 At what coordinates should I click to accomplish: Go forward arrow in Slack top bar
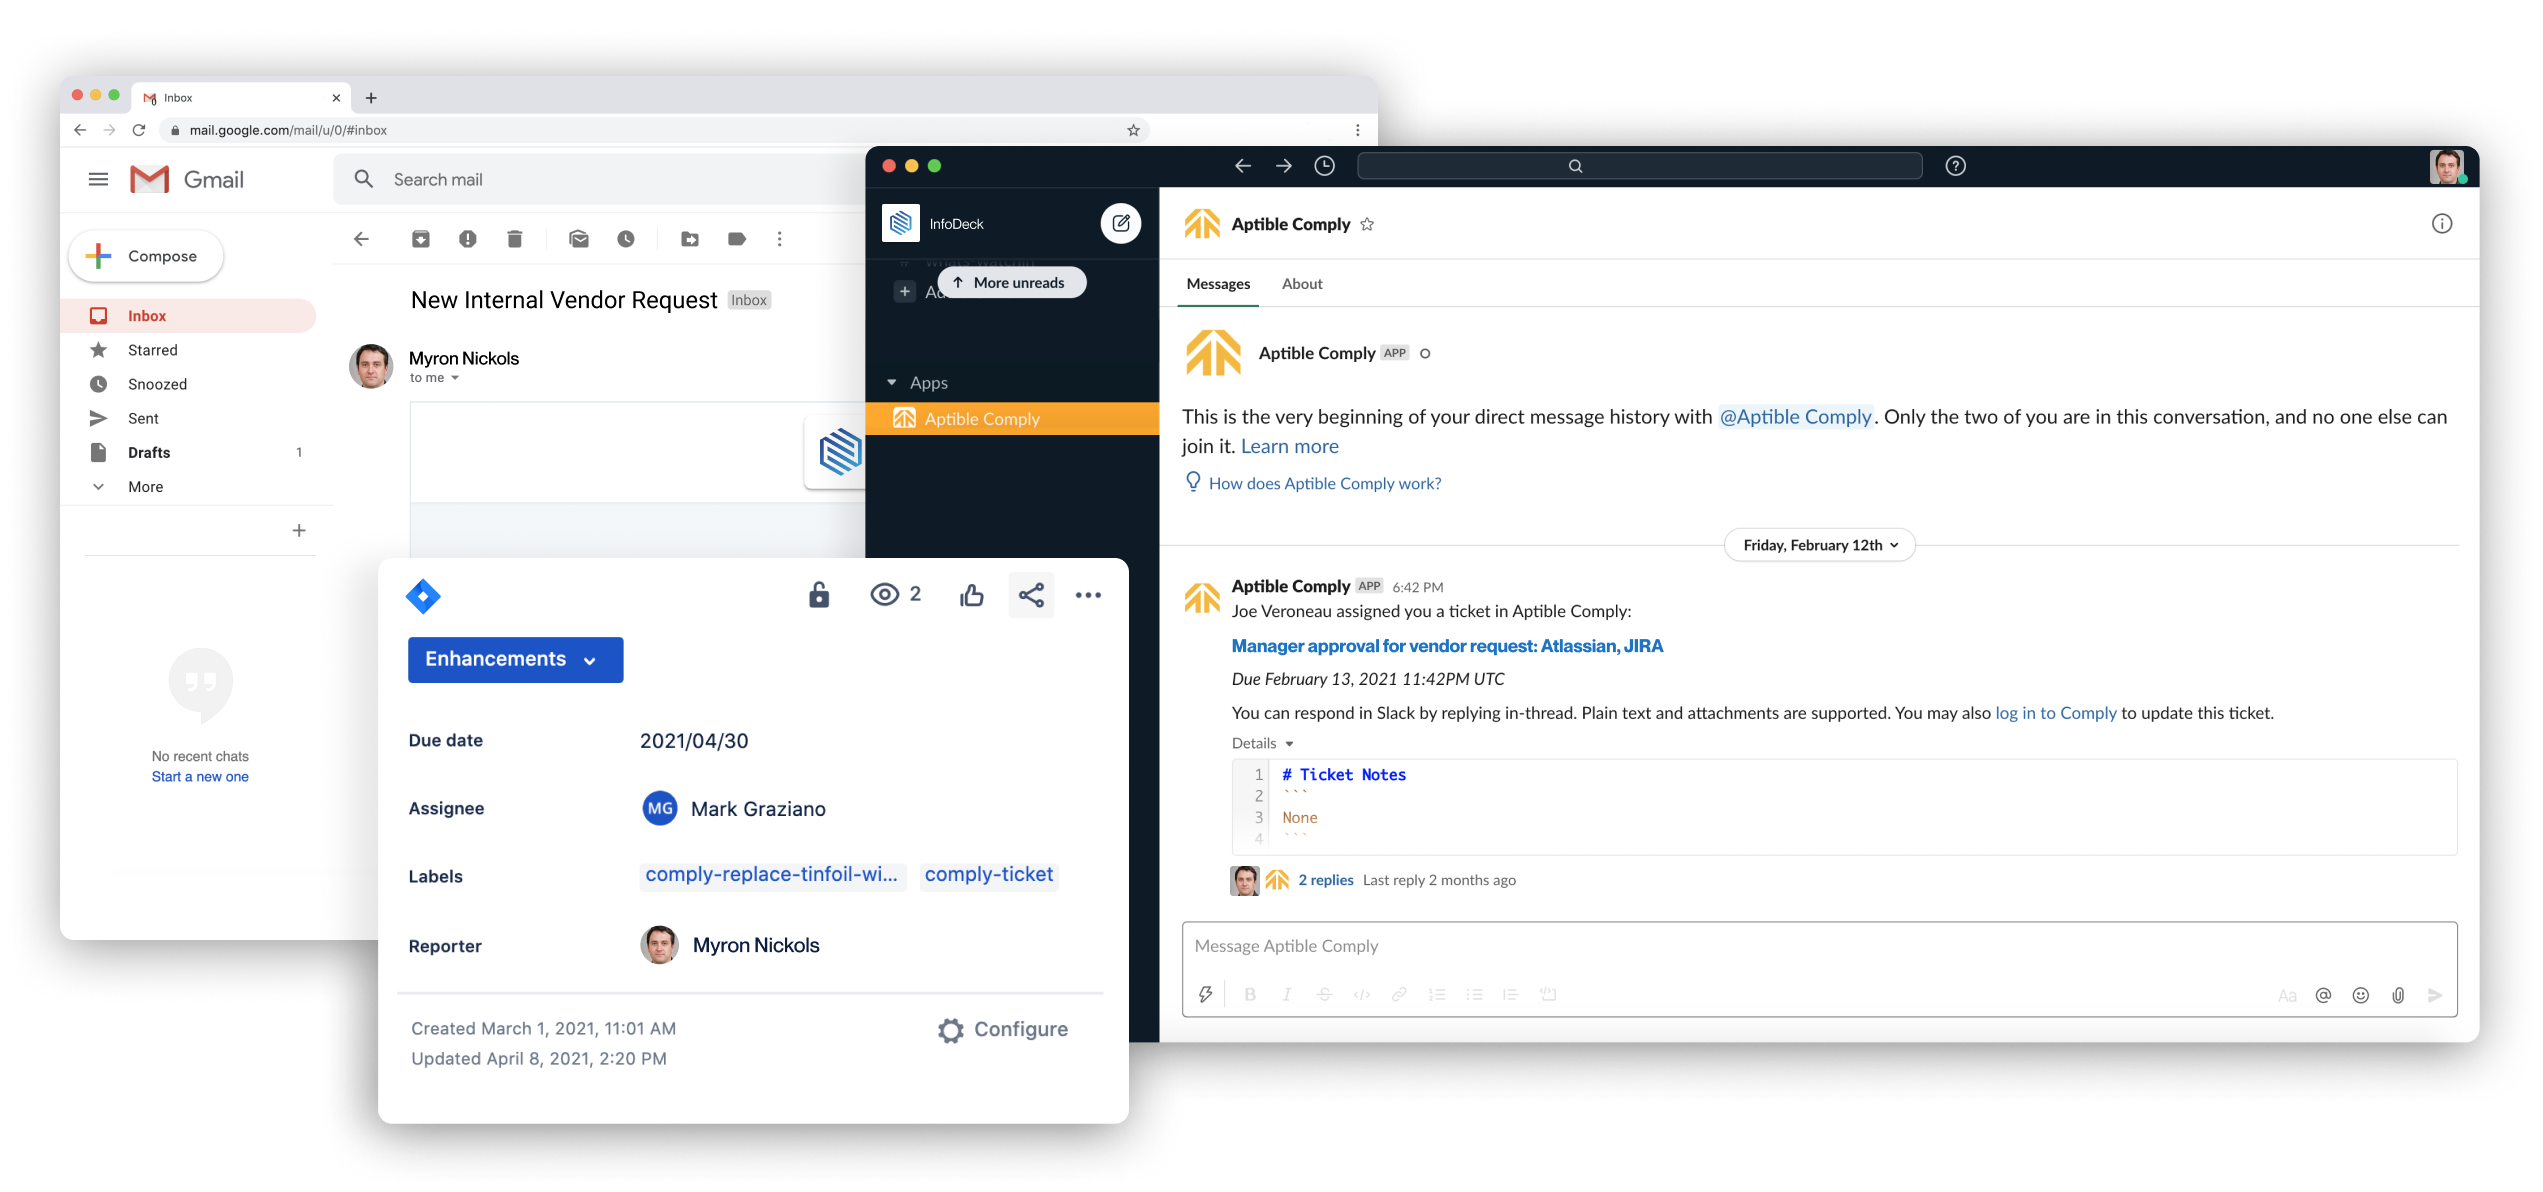(x=1284, y=166)
